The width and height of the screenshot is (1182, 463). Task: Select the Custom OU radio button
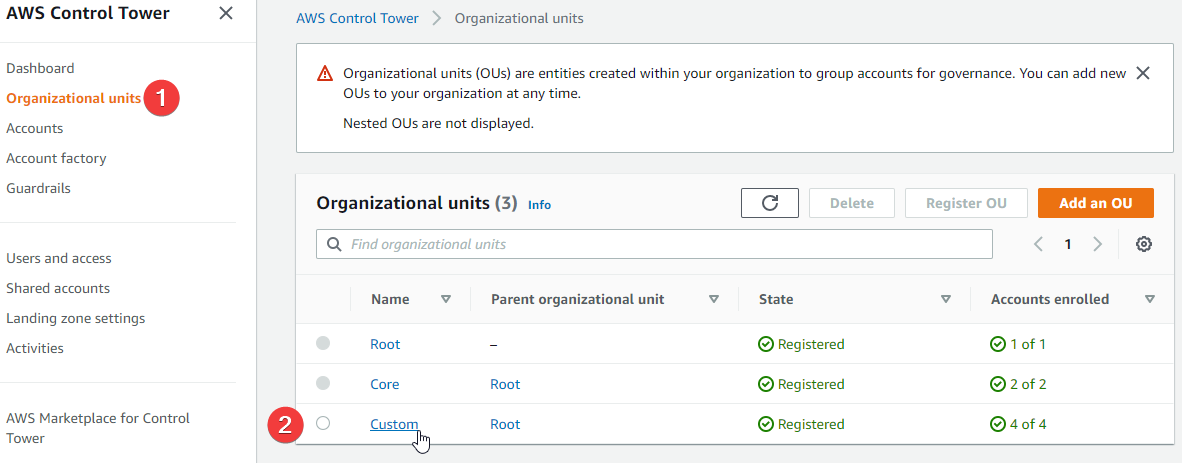(x=323, y=424)
